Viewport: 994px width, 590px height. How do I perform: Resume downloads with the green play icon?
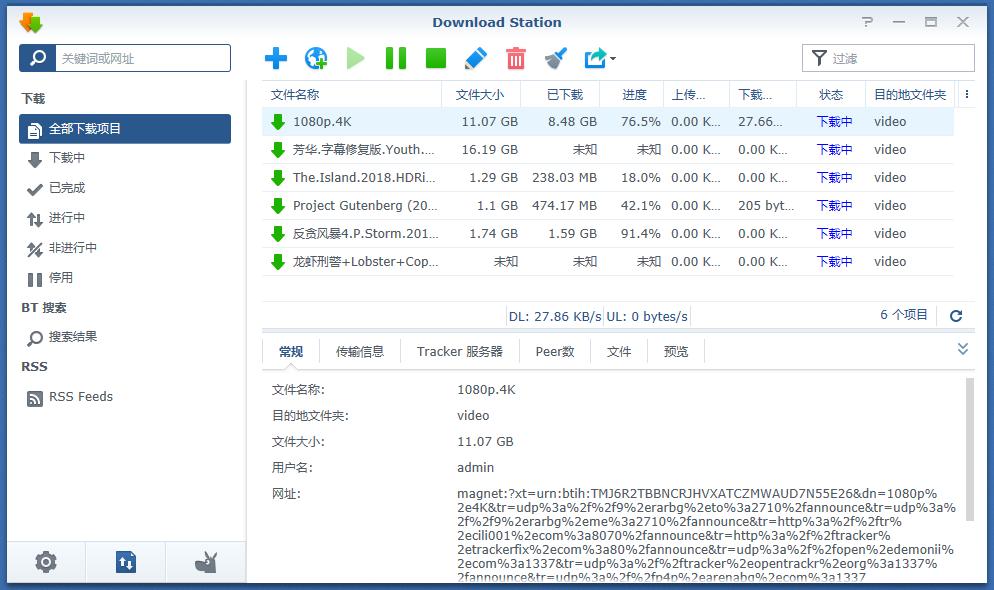356,58
